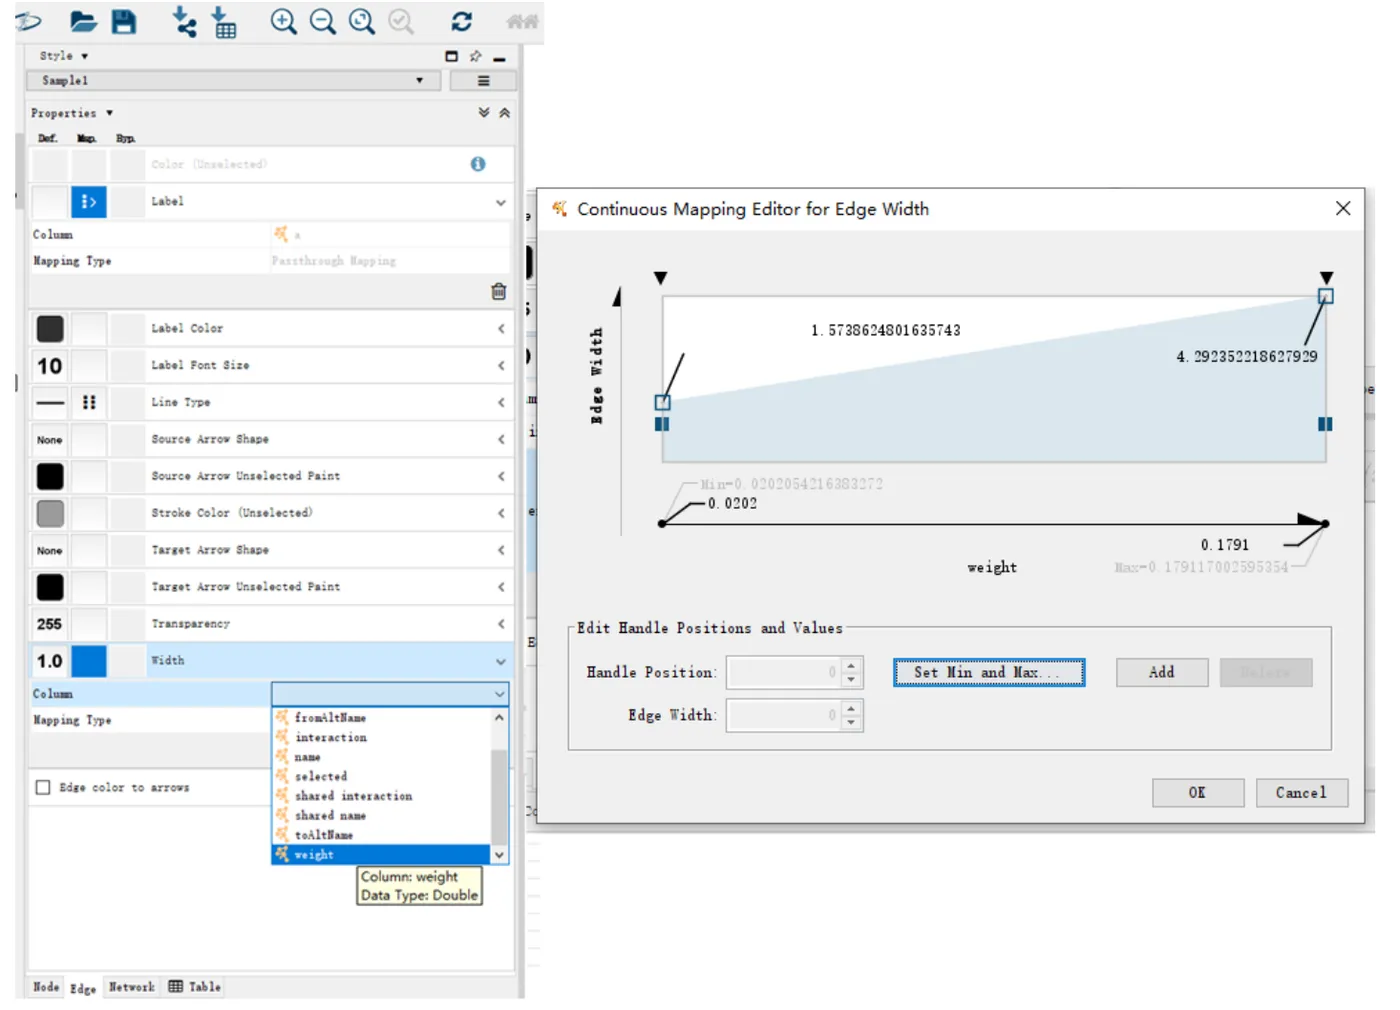Open the Width Column combo box
The image size is (1400, 1010).
click(390, 694)
